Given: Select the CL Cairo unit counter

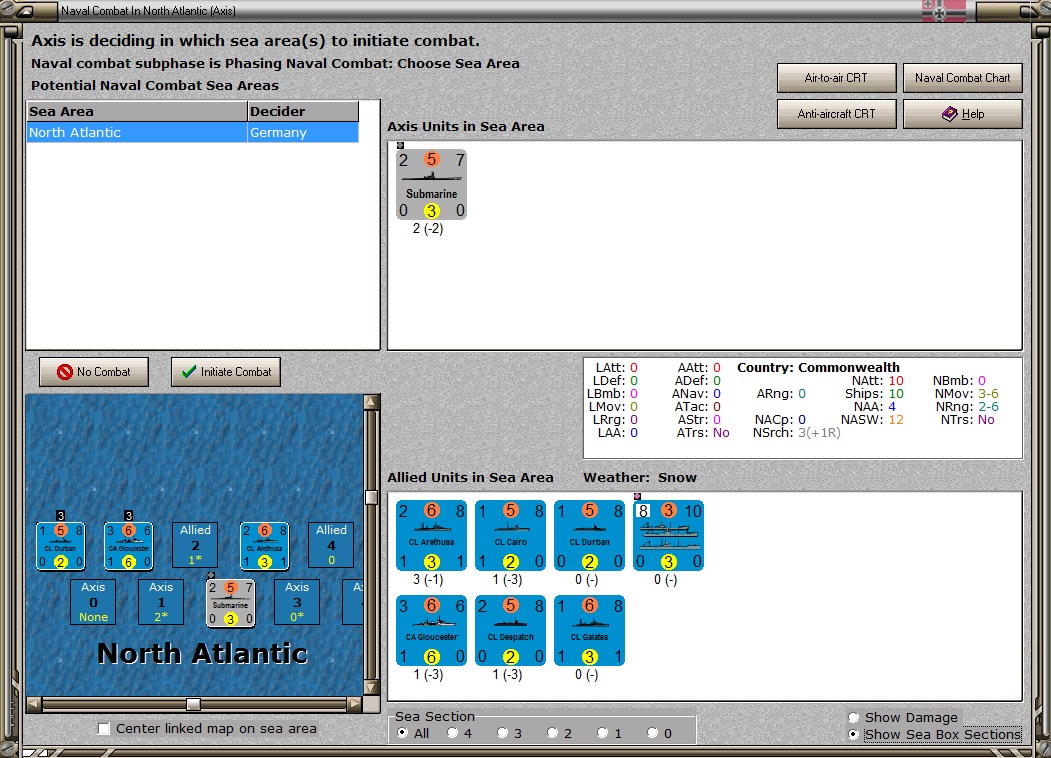Looking at the screenshot, I should (x=510, y=535).
